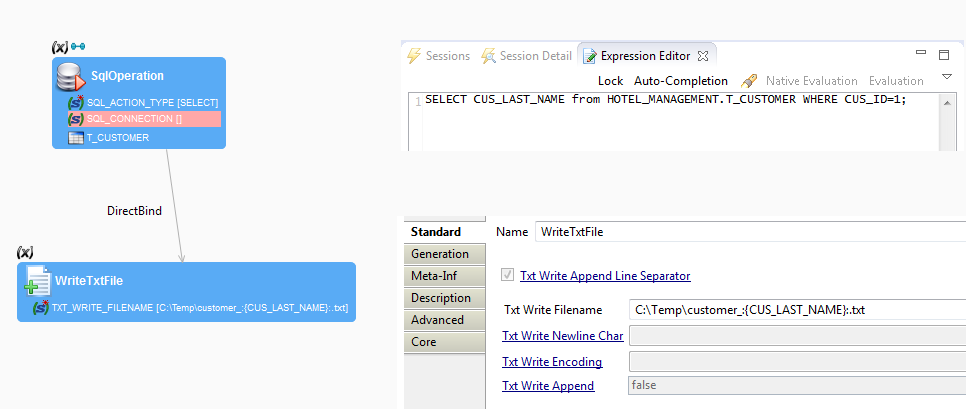Click the TXT_WRITE_FILENAME parameter icon
966x409 pixels.
pos(40,308)
